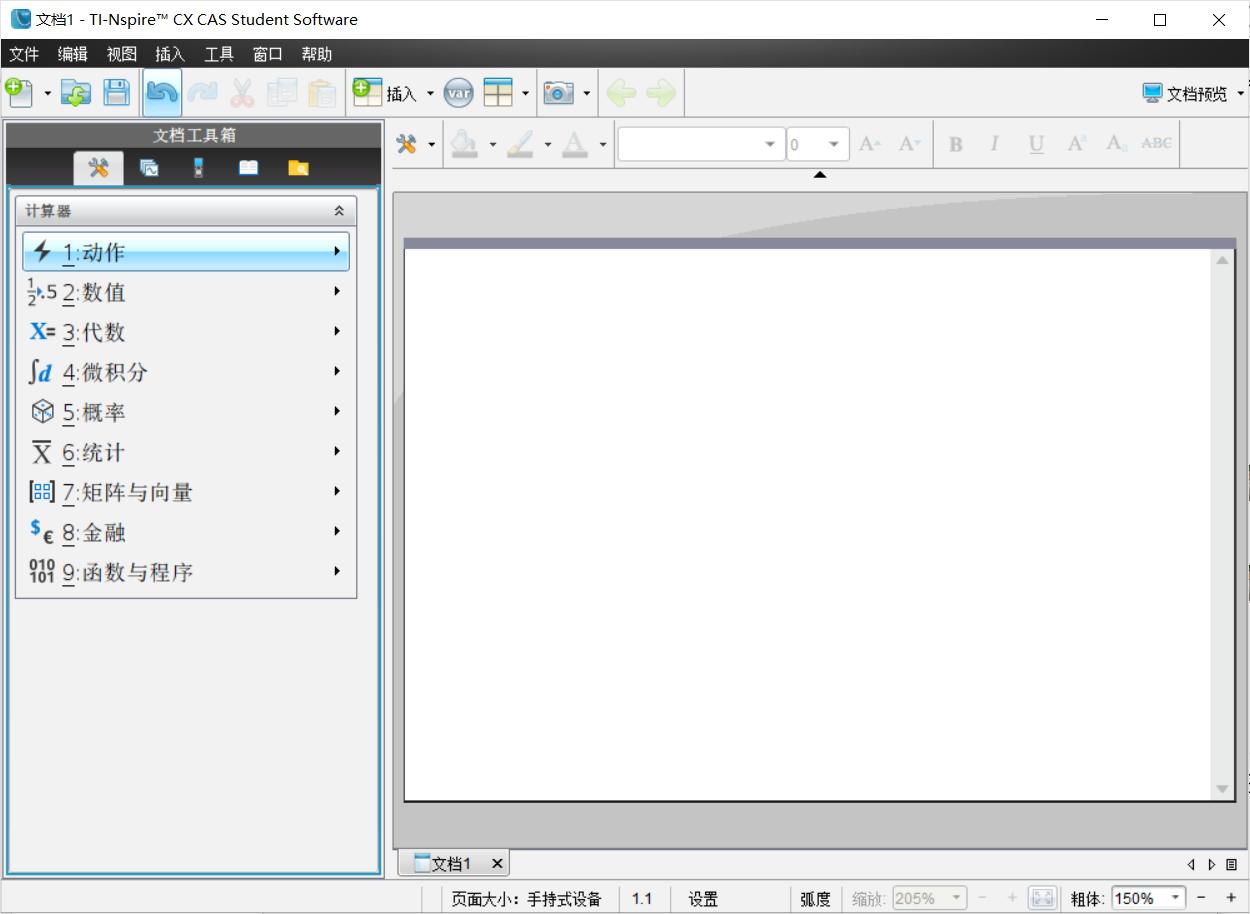Click the camera screen capture icon
The image size is (1250, 914).
558,93
